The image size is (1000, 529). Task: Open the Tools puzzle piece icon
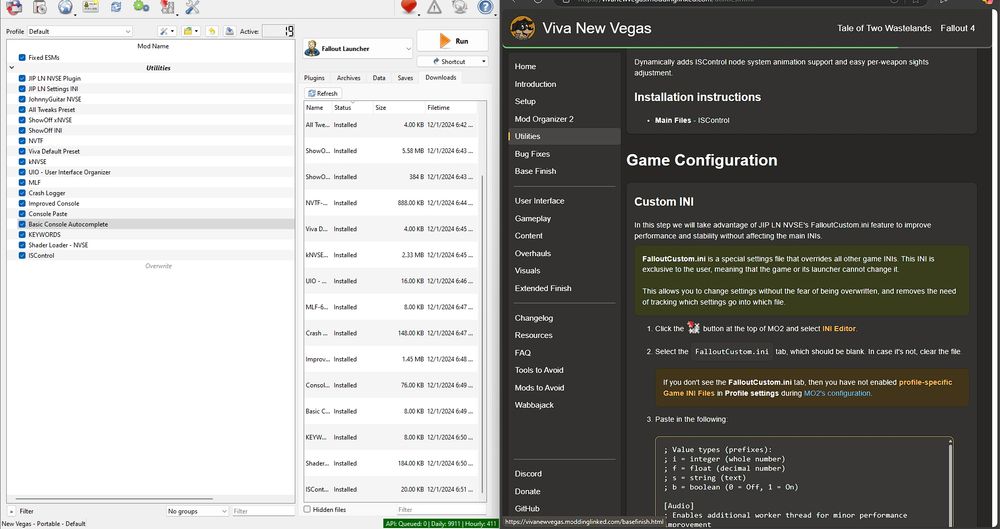(167, 7)
